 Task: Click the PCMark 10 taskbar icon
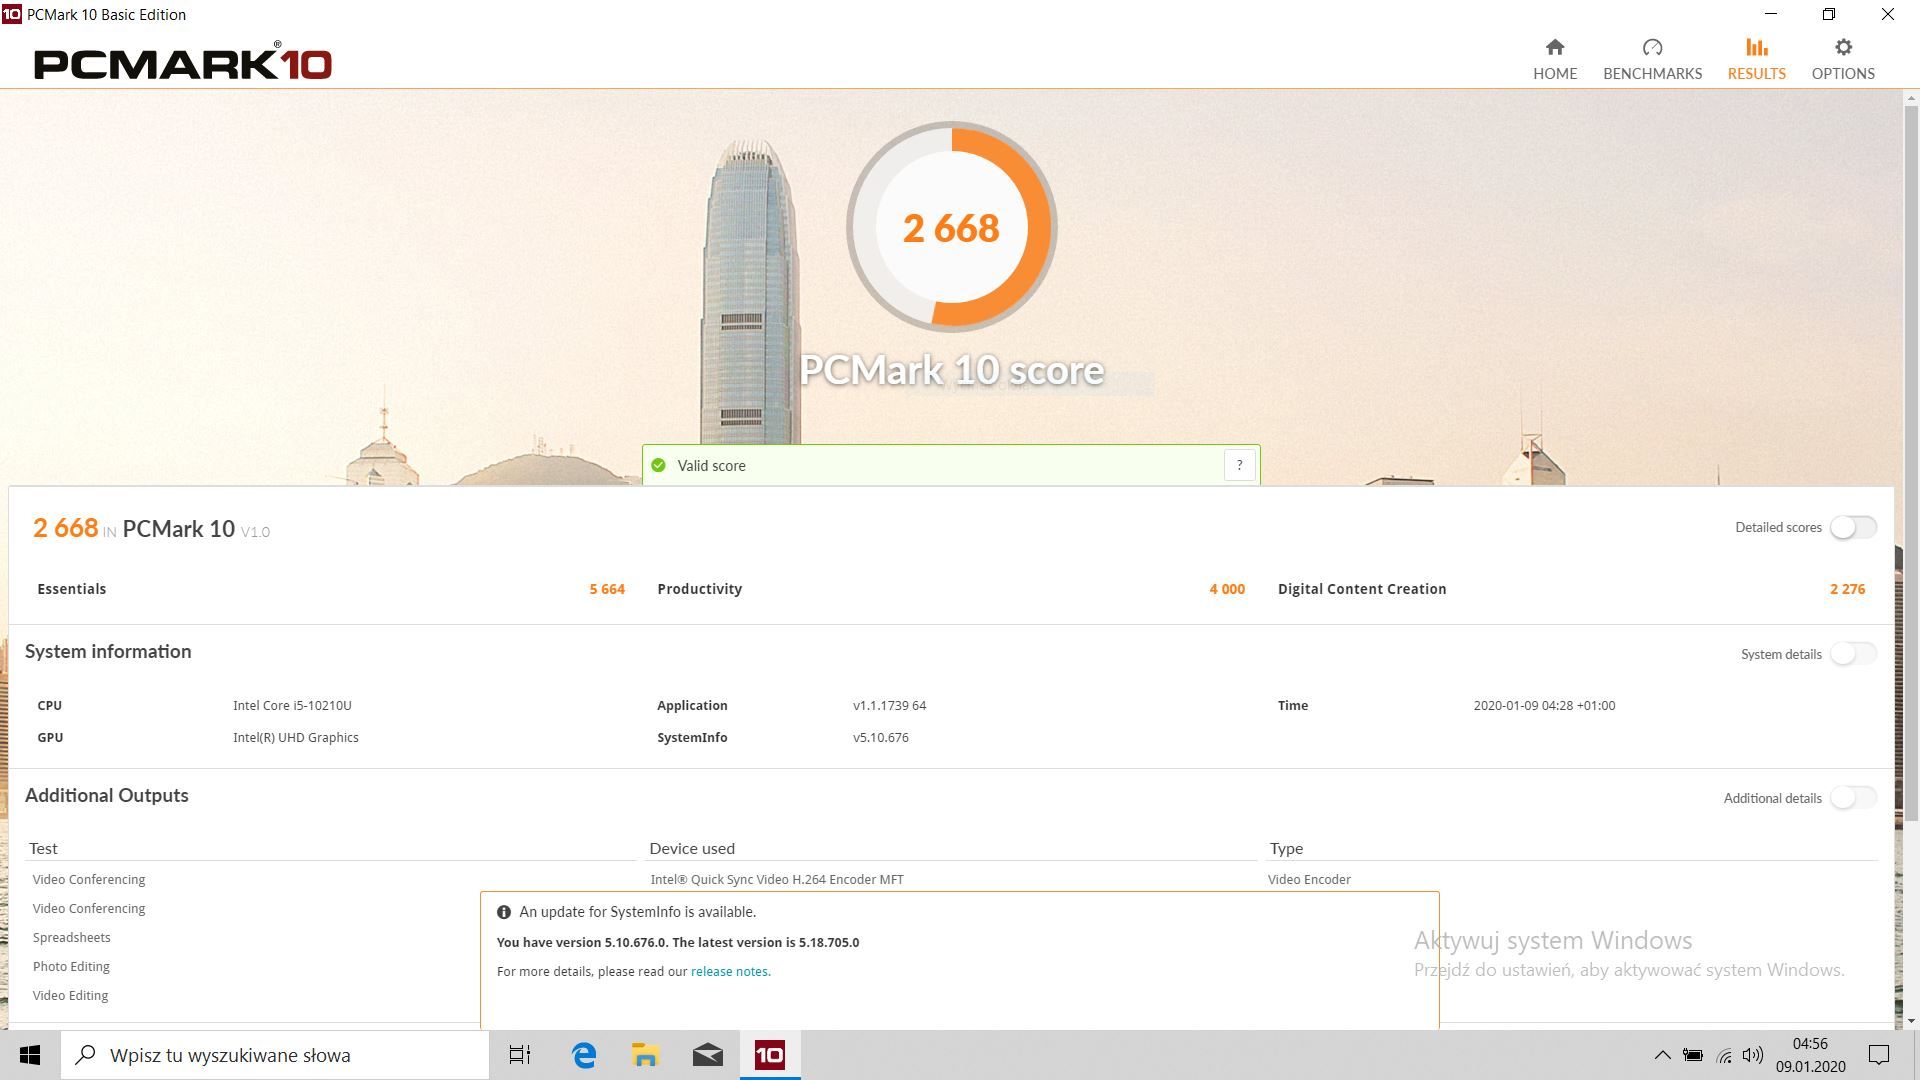coord(769,1055)
